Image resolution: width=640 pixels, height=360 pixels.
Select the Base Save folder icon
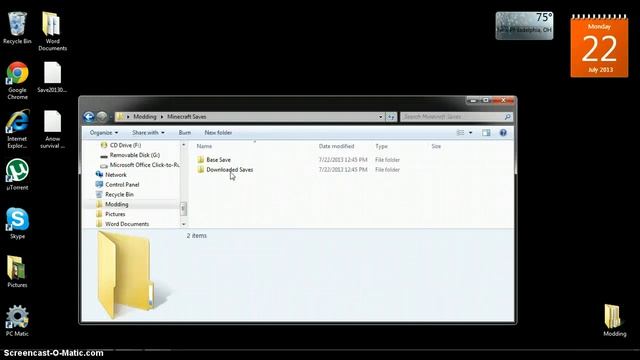pyautogui.click(x=200, y=160)
